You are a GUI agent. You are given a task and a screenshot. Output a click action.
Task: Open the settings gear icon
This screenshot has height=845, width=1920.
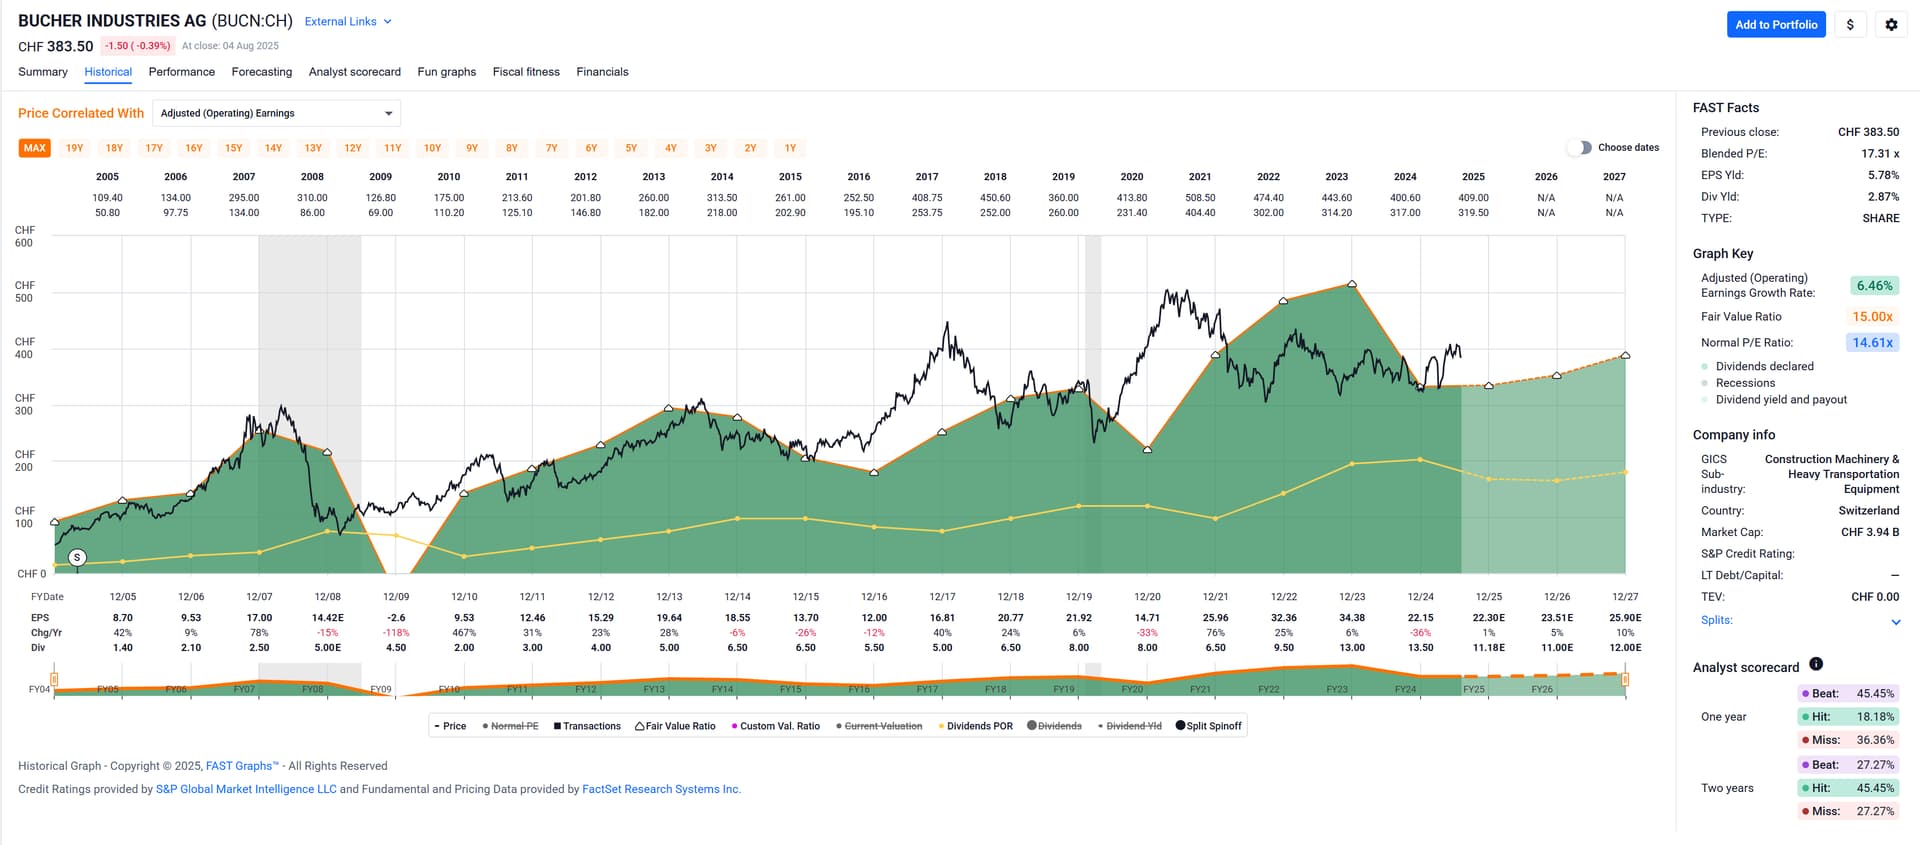(x=1891, y=25)
